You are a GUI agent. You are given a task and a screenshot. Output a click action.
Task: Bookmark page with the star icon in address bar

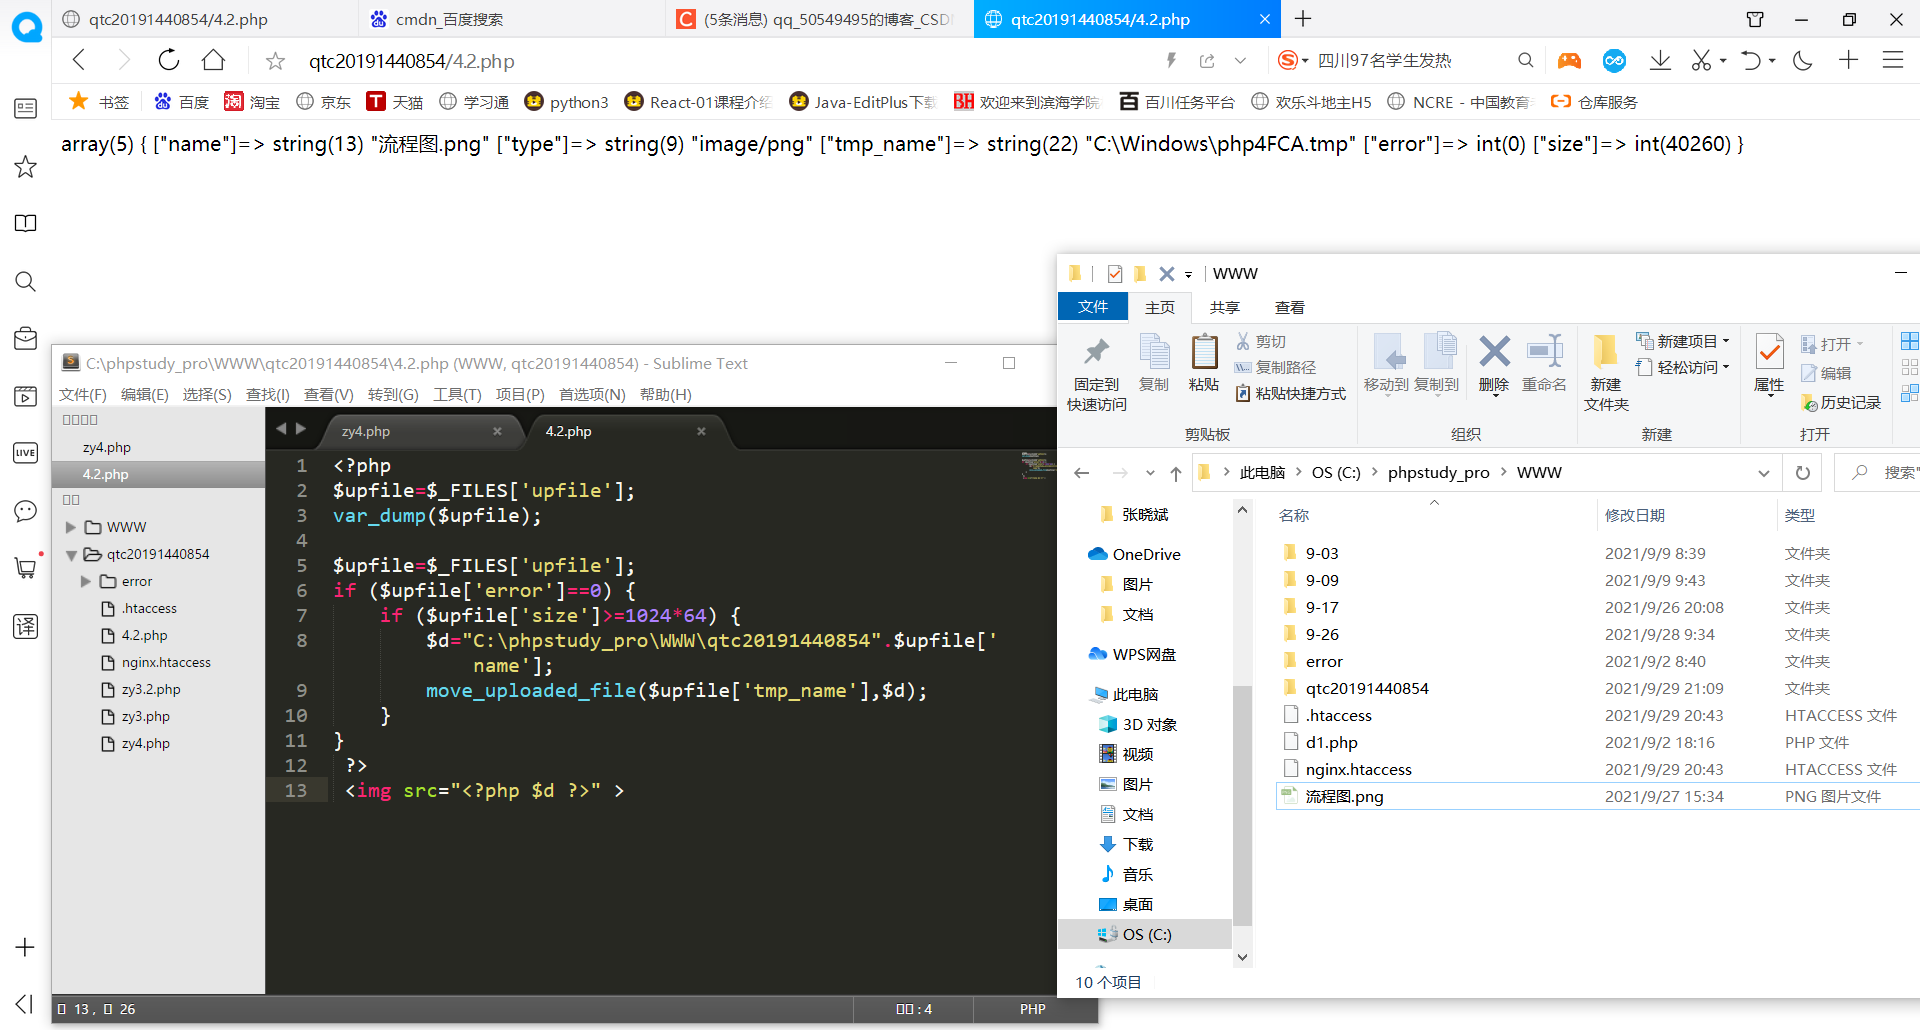pos(275,61)
